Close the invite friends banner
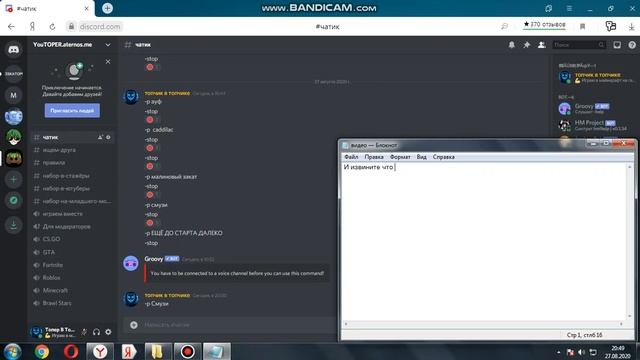Screen dimensions: 640x360 (108, 62)
